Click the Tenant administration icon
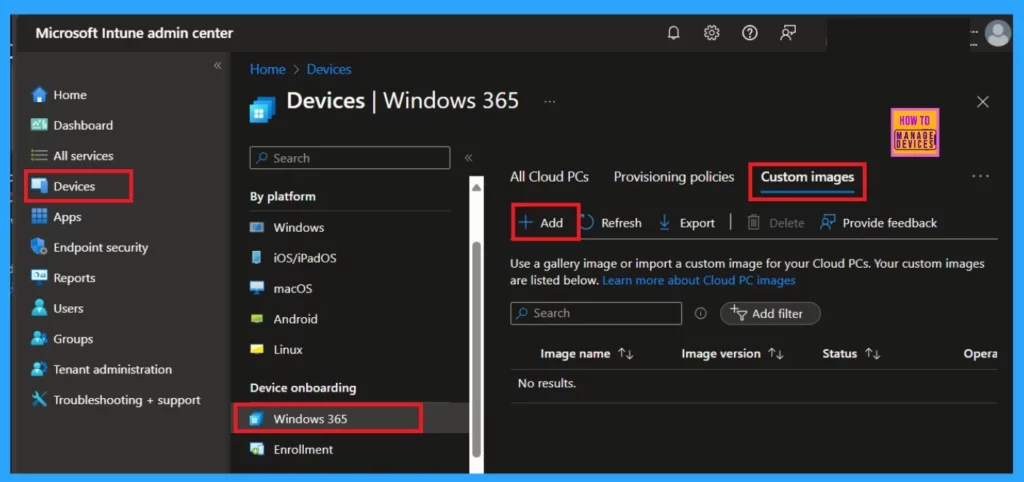The image size is (1024, 482). (x=40, y=369)
